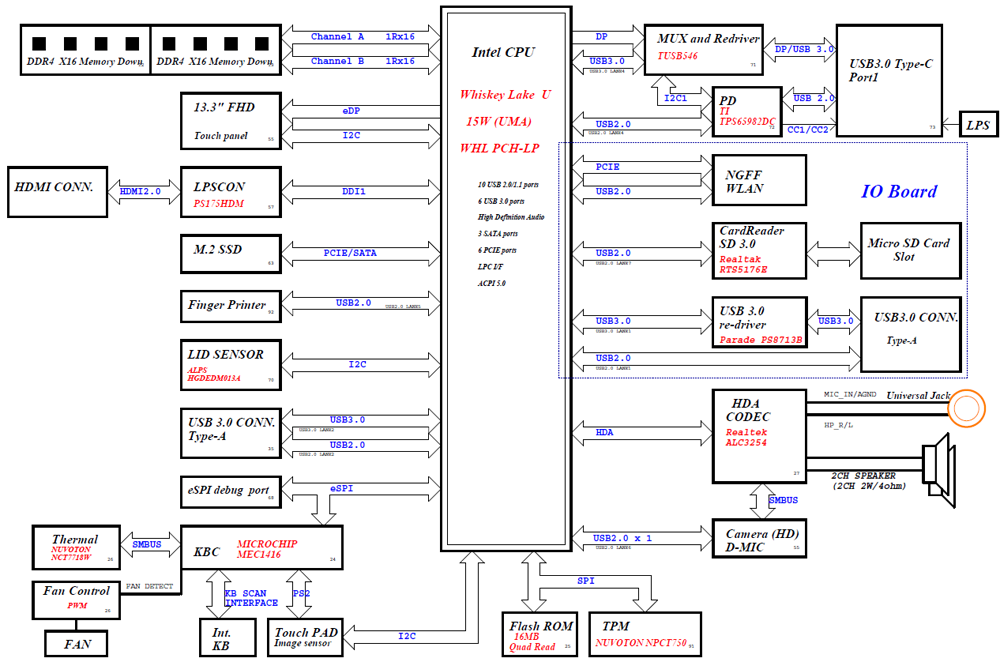Click the 'NGFF WLAN' block
The height and width of the screenshot is (662, 1000).
coord(759,180)
